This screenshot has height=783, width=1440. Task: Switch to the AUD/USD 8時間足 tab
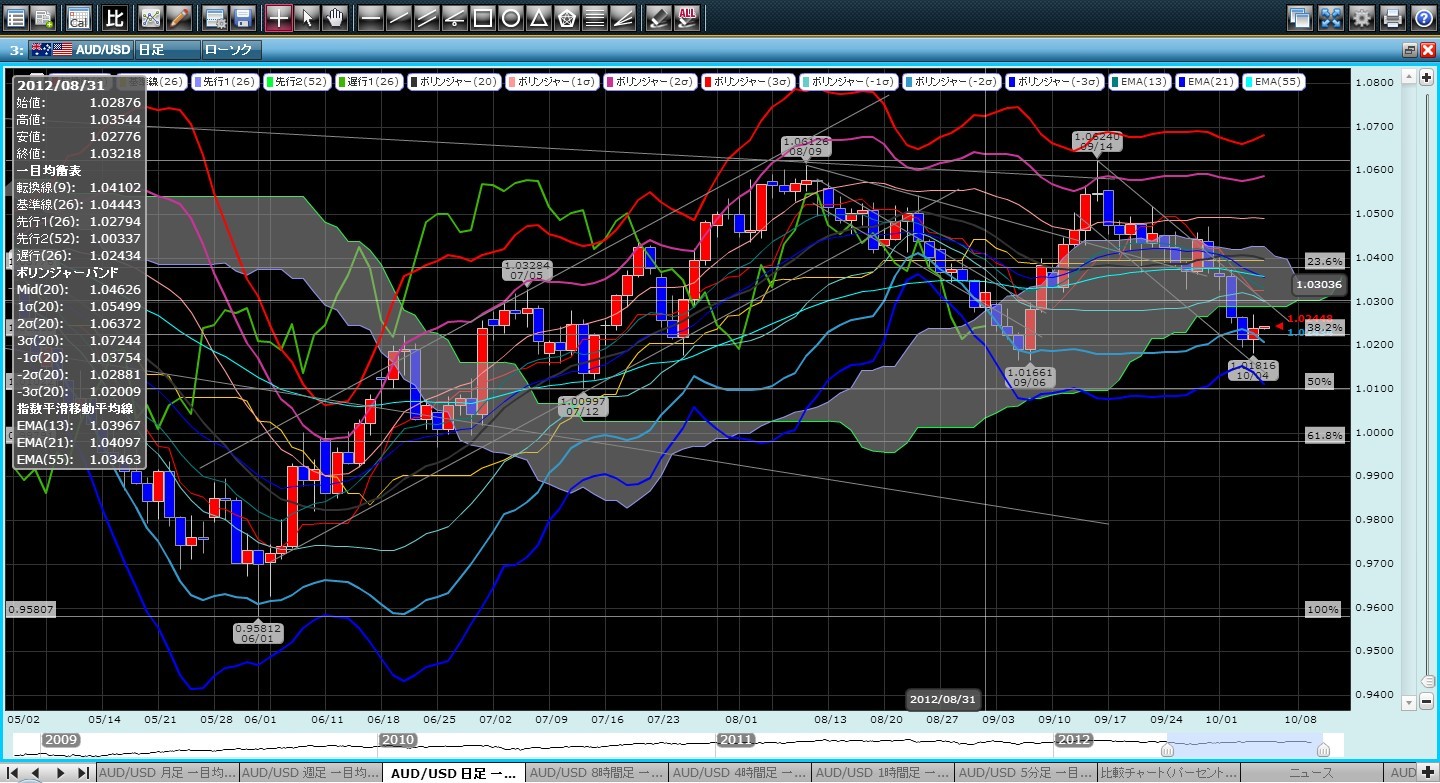(x=596, y=773)
